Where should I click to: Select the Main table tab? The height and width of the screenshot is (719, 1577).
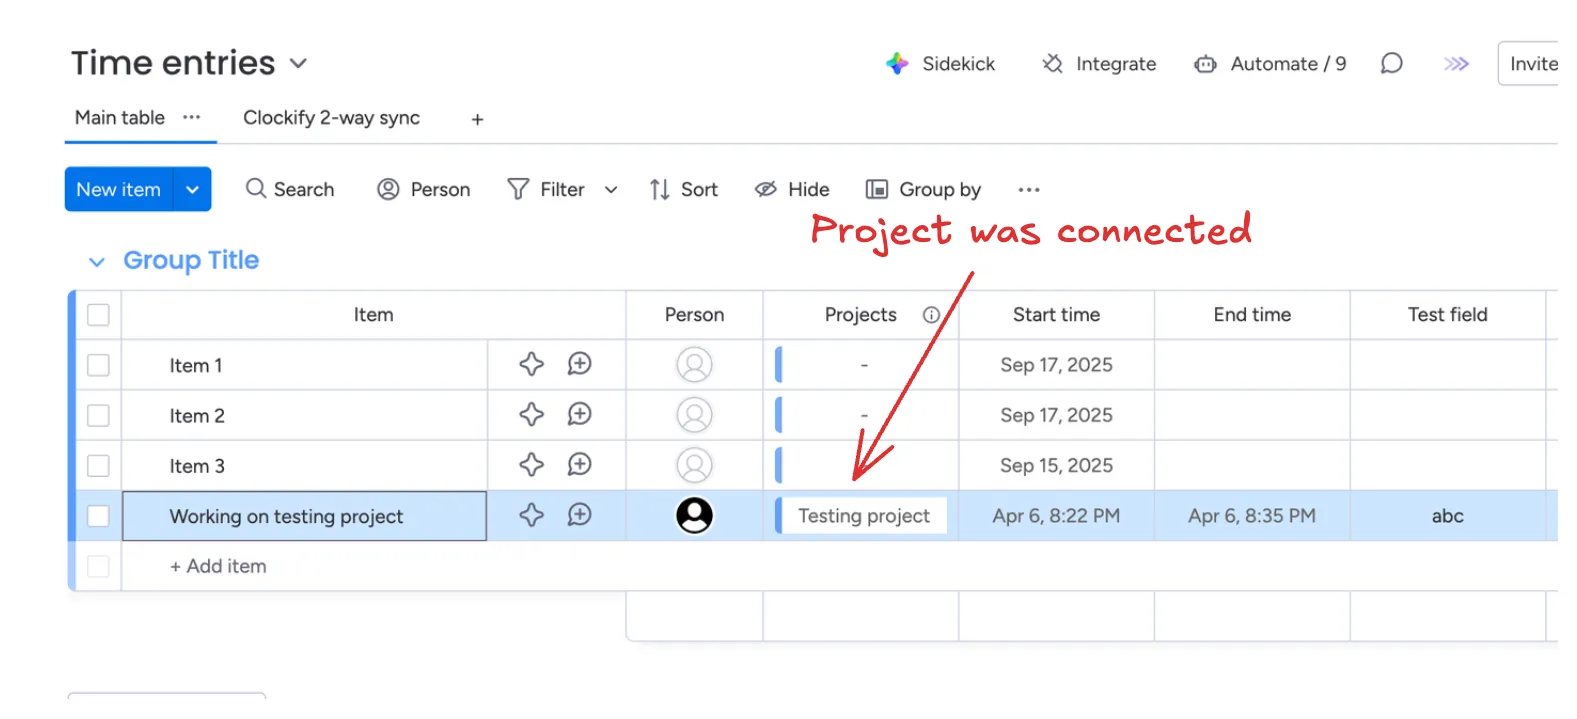point(120,118)
